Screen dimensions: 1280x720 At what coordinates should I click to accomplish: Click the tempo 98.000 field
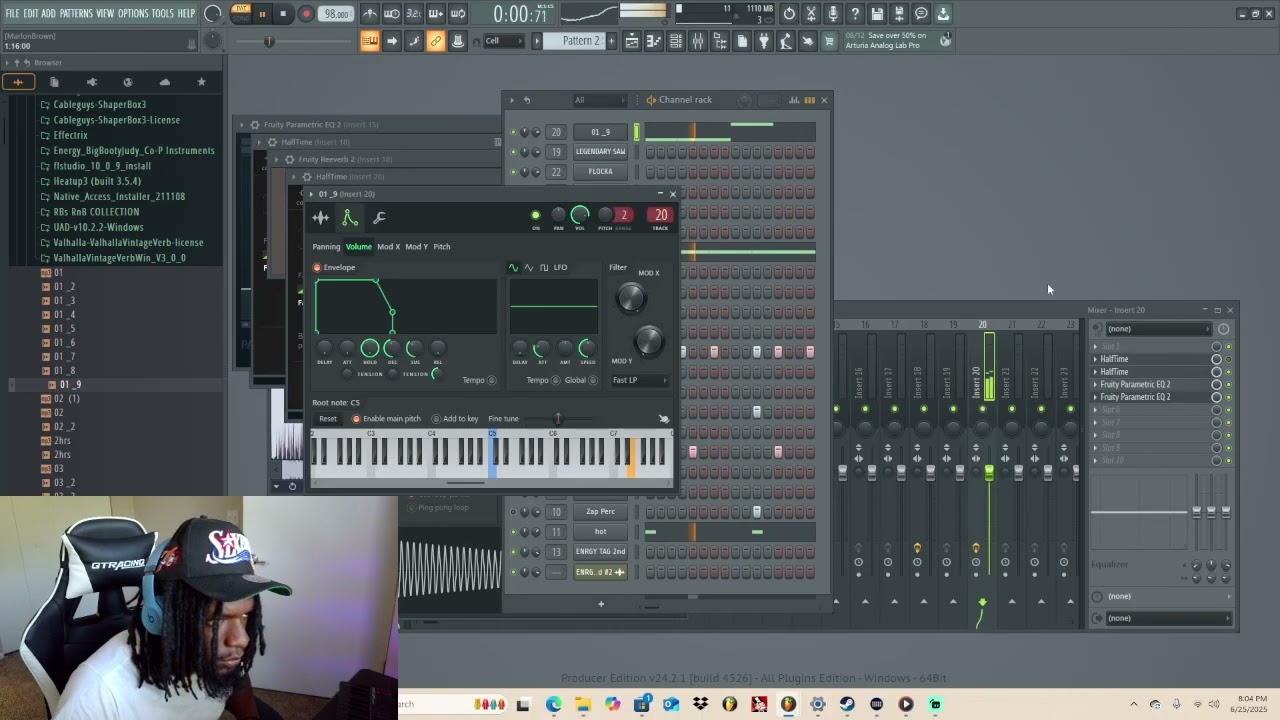pos(337,14)
